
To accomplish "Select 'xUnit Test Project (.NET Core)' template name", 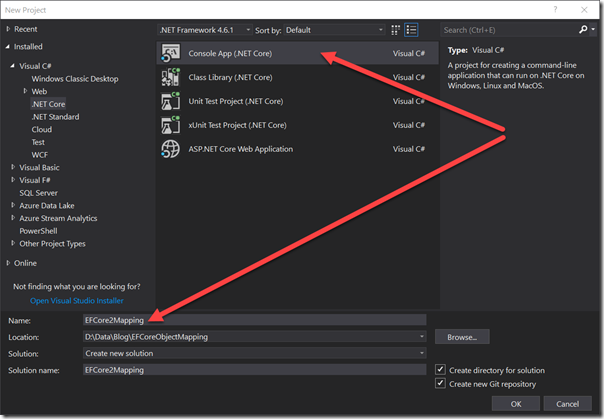I will (237, 125).
